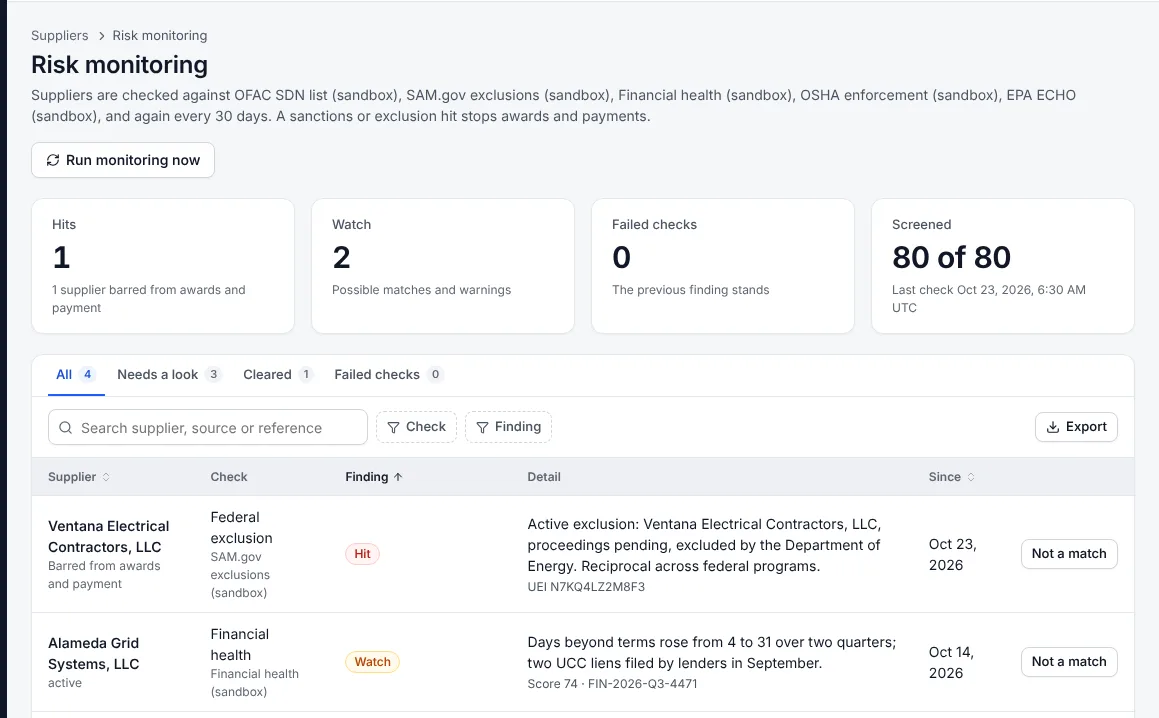This screenshot has height=718, width=1159.
Task: Click Run monitoring now button
Action: (123, 160)
